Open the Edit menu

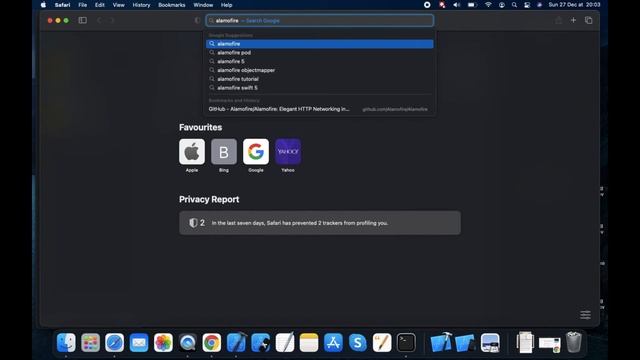pyautogui.click(x=100, y=5)
